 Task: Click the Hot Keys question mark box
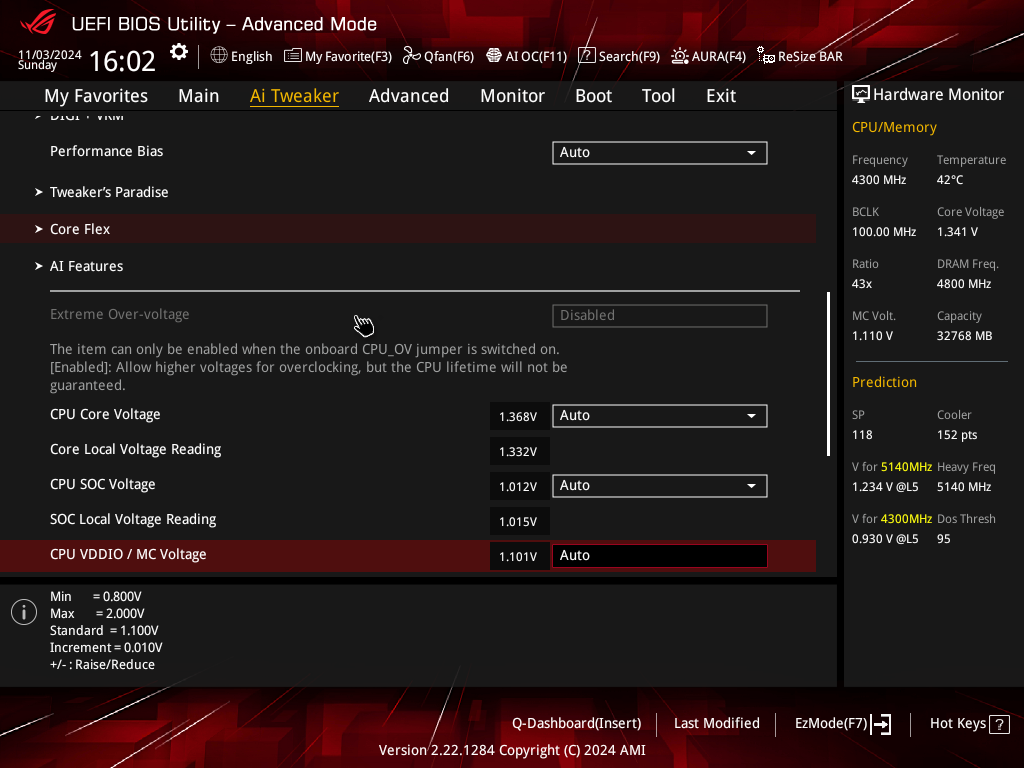999,724
